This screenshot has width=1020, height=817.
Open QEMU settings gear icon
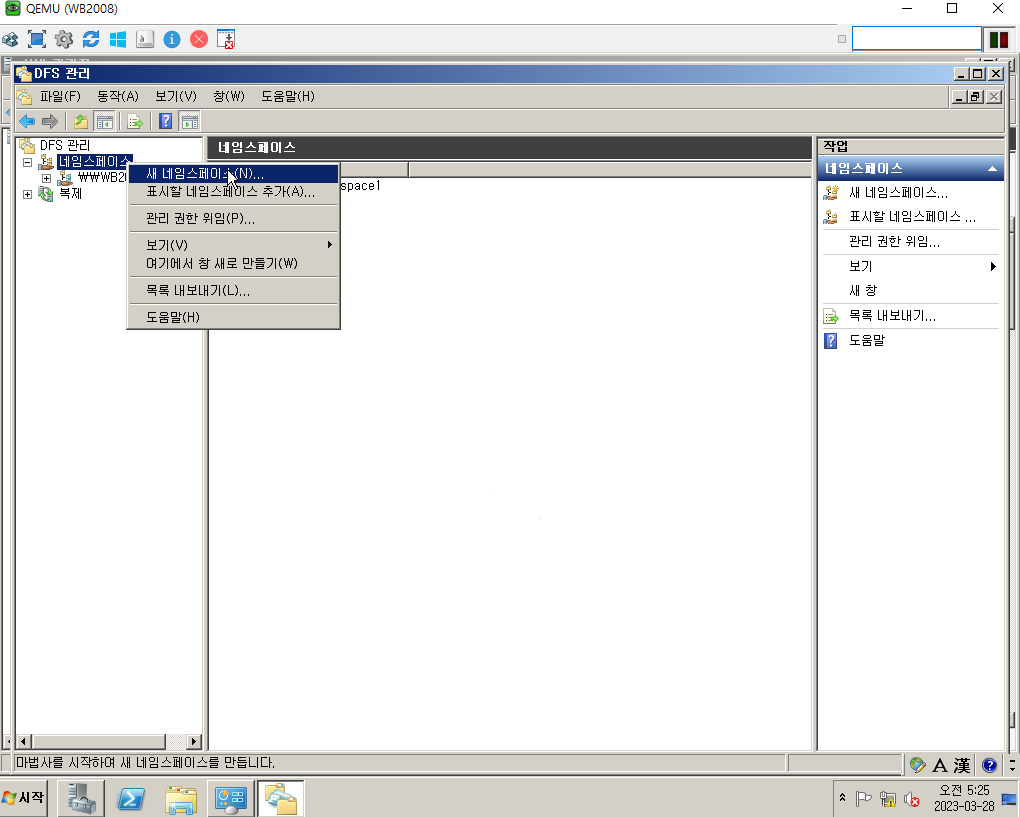[x=64, y=39]
